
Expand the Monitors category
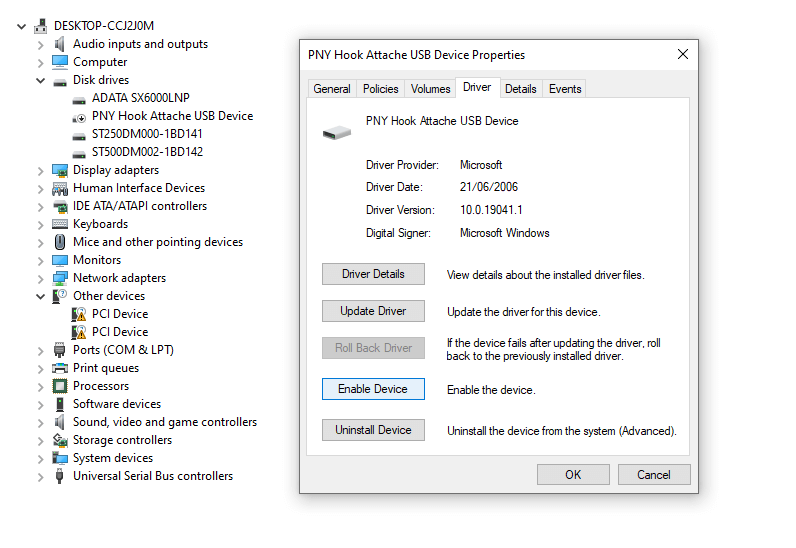(41, 261)
